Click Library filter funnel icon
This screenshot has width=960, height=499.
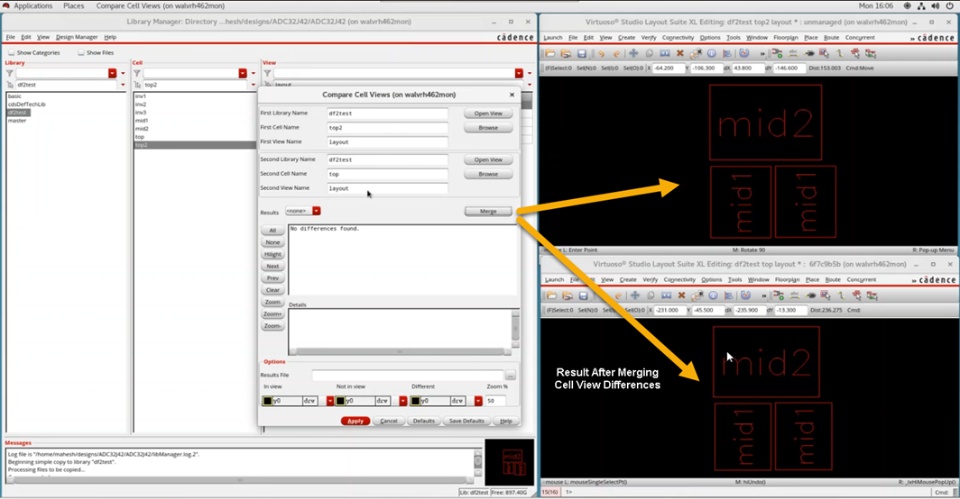(x=9, y=73)
